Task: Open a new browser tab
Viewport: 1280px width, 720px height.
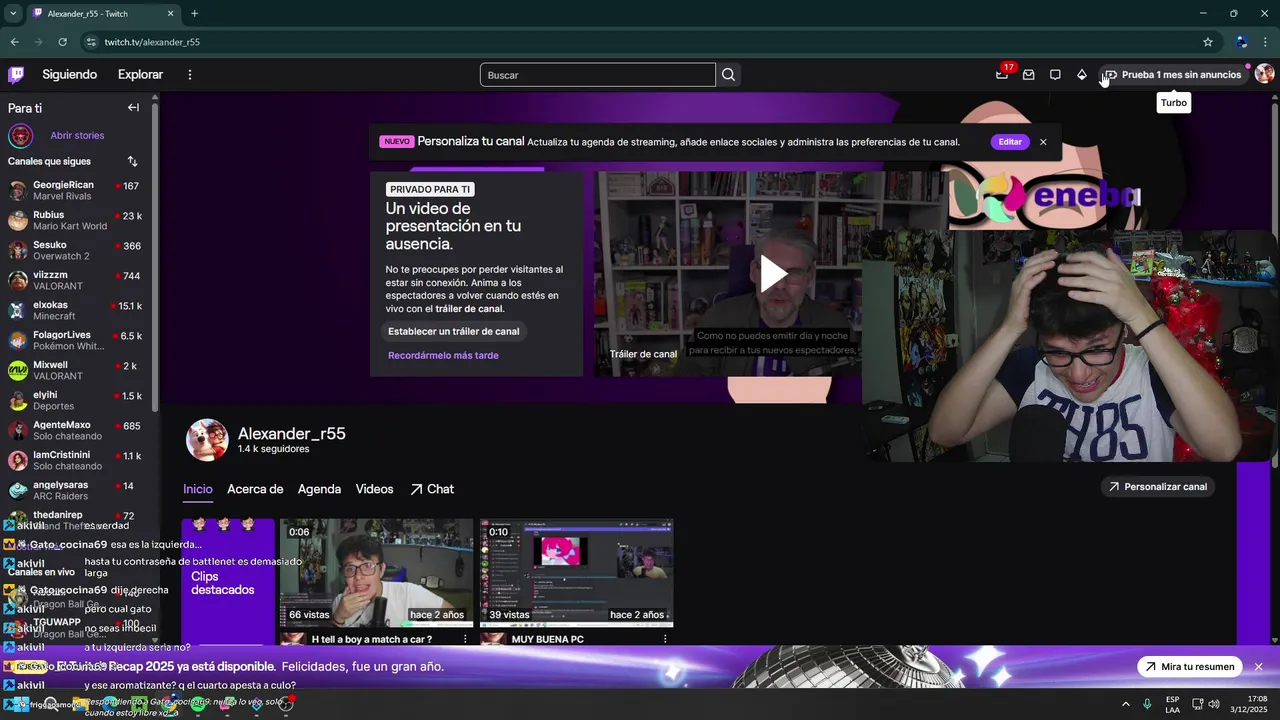Action: coord(194,13)
